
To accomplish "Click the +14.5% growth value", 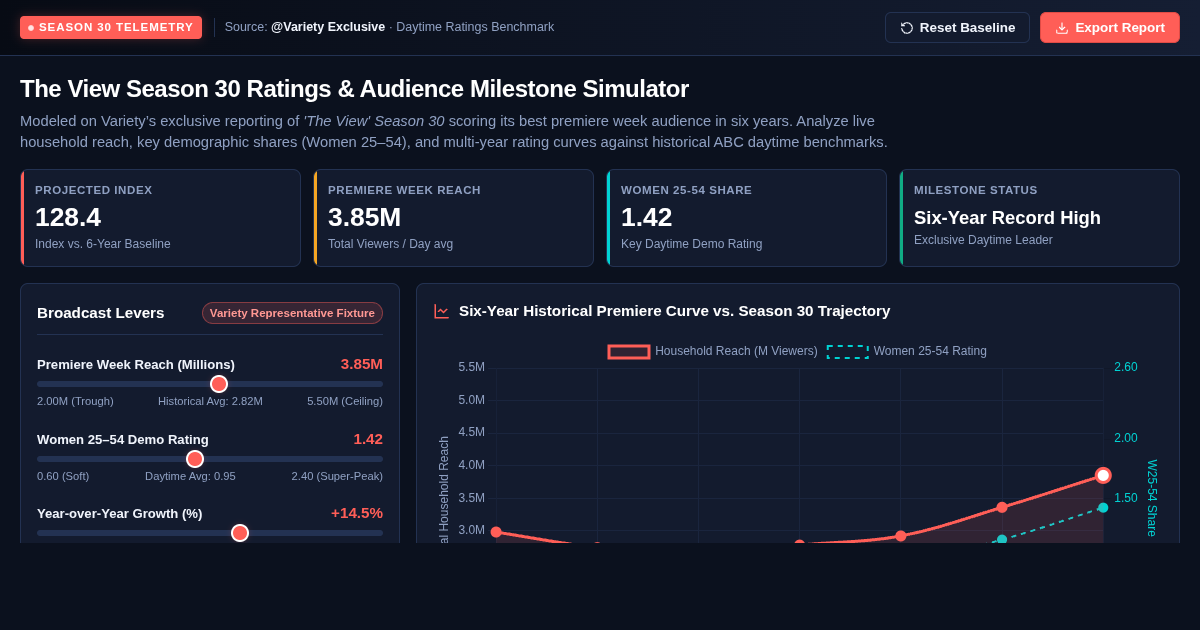I will pyautogui.click(x=357, y=513).
